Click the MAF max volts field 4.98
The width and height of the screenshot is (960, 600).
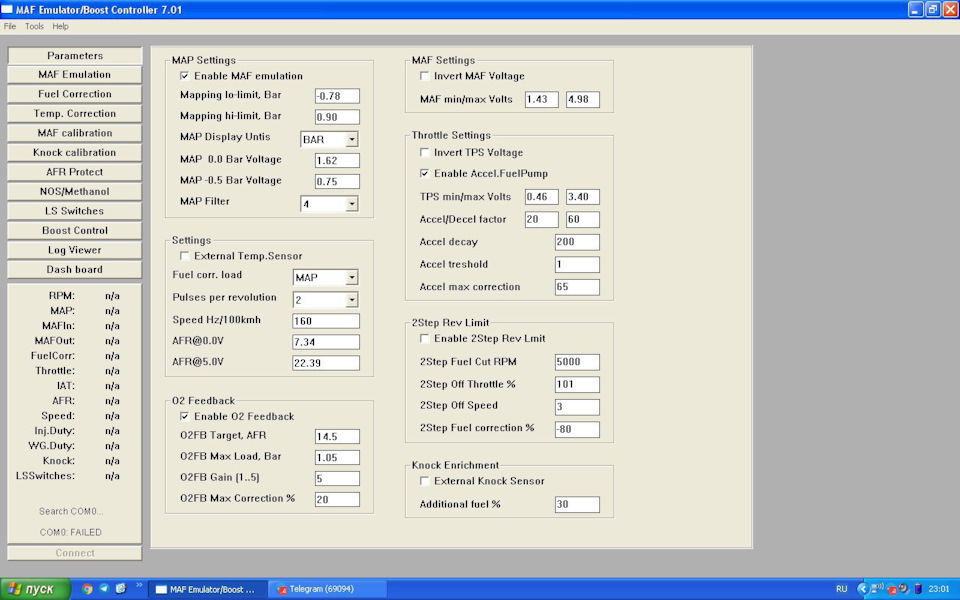583,99
